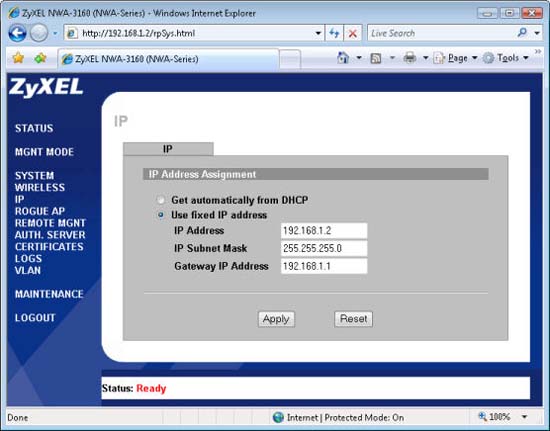Open LOGS in the sidebar

28,258
